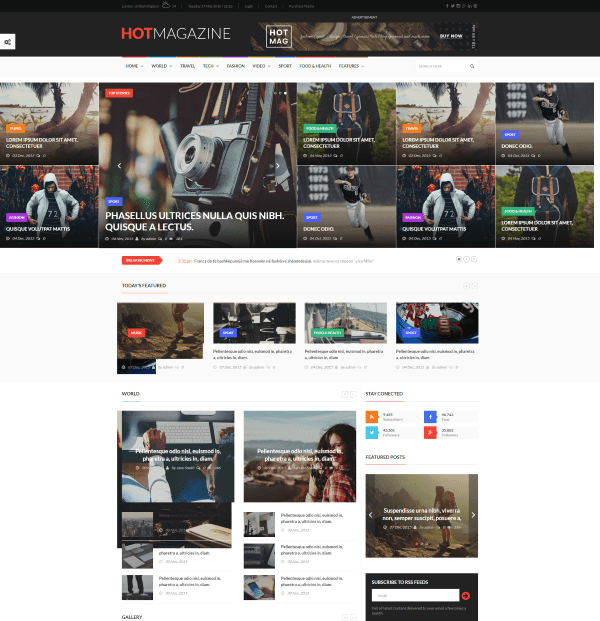
Task: Open the sailboat thumbnail in Today's Featured
Action: point(345,323)
